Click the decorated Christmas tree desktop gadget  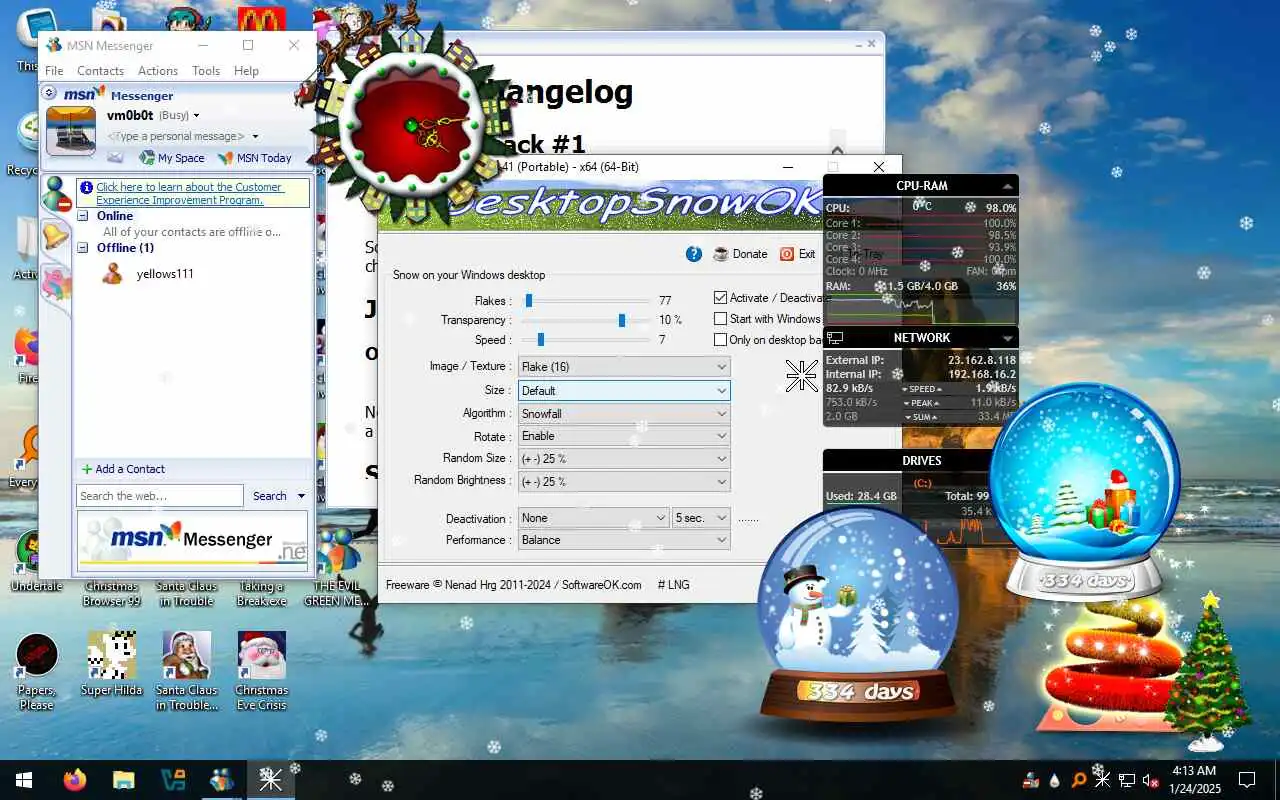(1208, 670)
